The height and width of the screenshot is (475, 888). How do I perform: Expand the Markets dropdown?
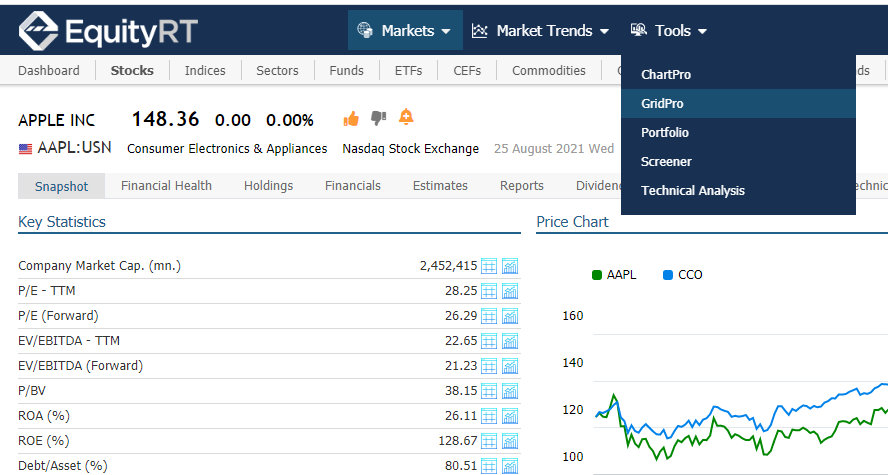coord(405,31)
